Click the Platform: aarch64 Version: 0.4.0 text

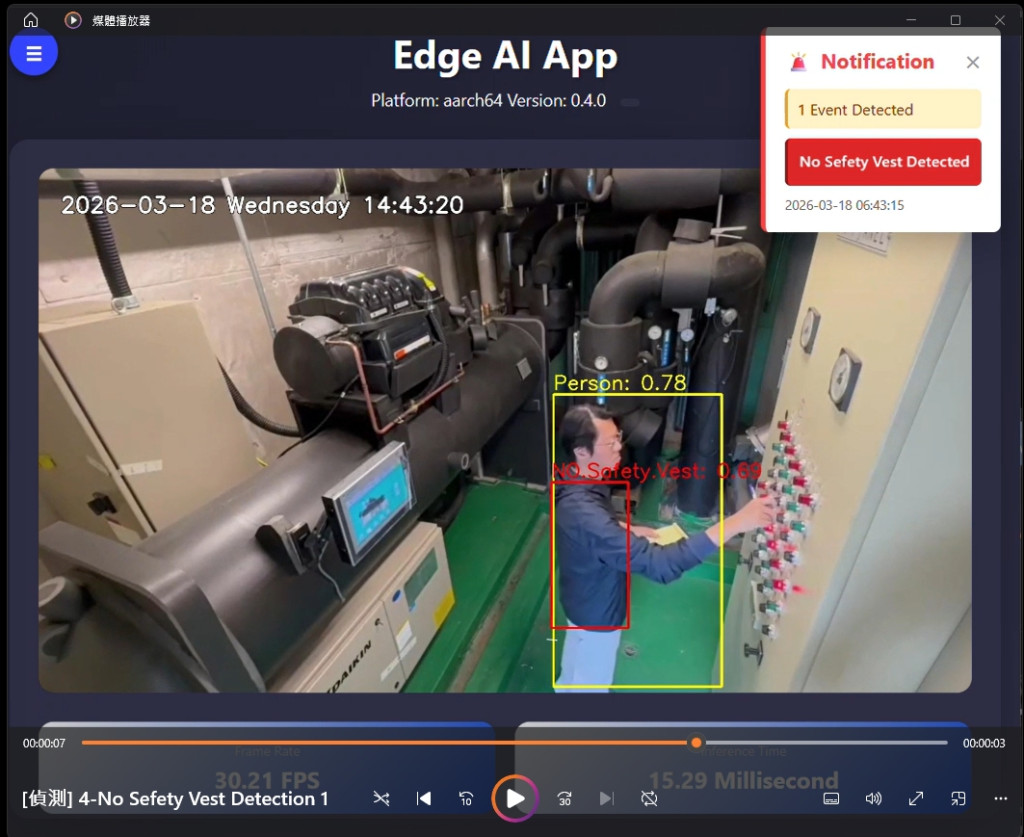[488, 101]
